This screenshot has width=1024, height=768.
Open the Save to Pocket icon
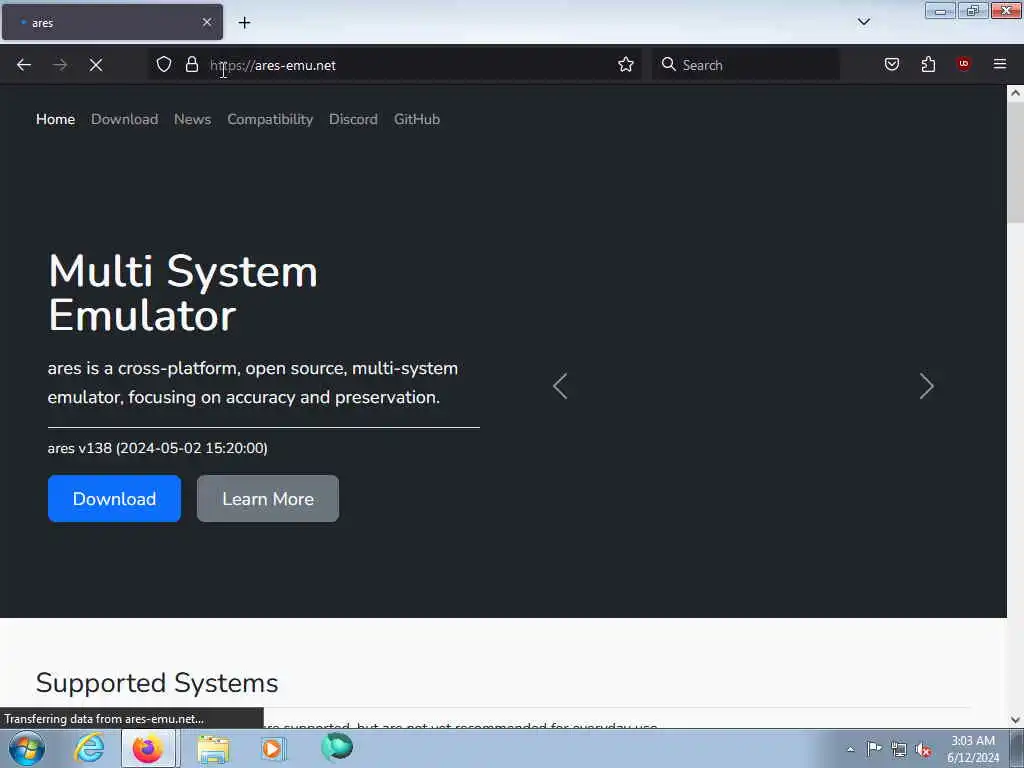coord(891,65)
